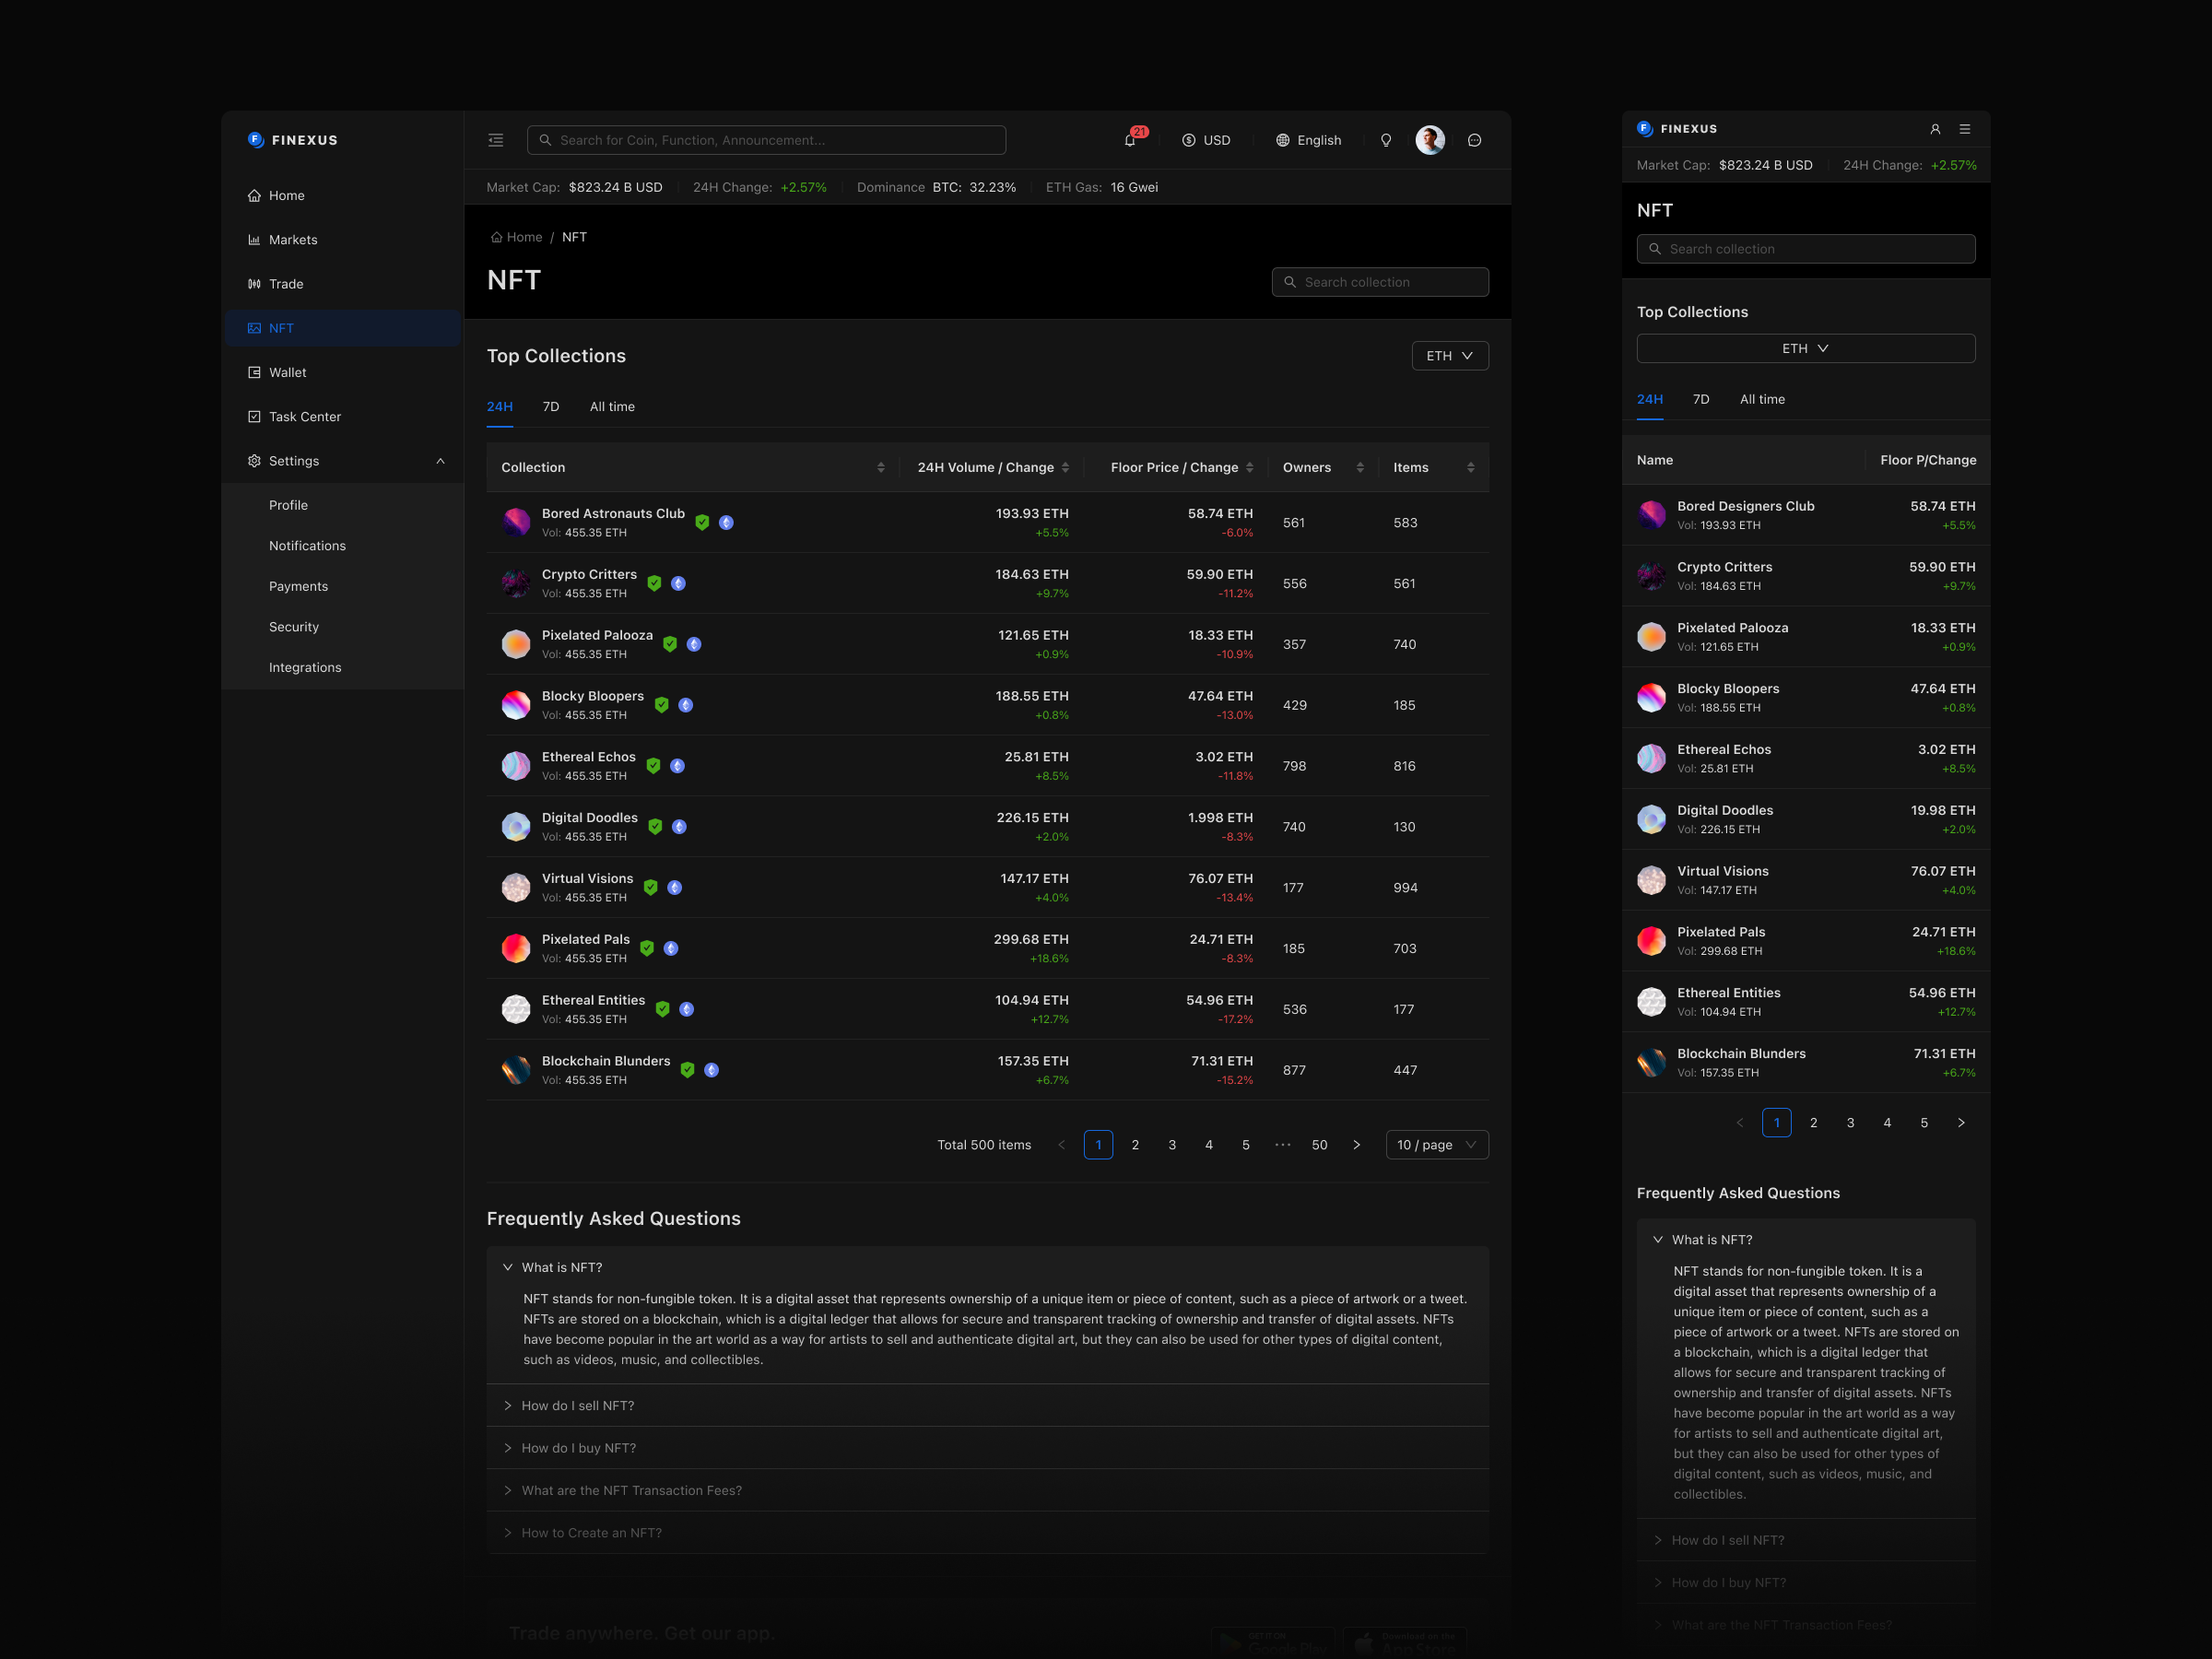Click the Pixelated Palooza collection avatar in table

click(516, 644)
